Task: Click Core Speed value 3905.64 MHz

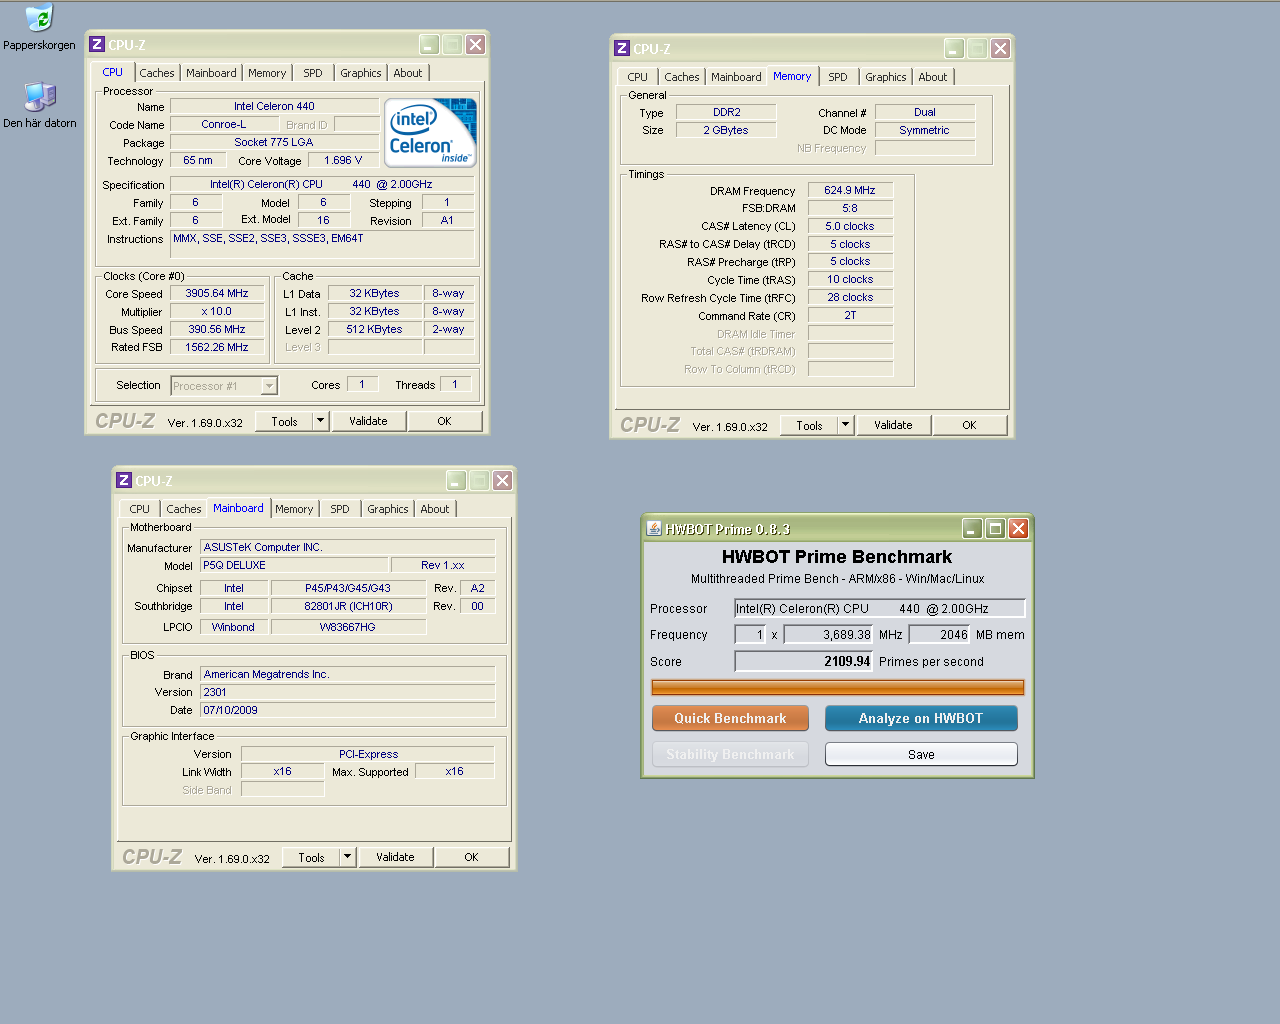Action: coord(217,293)
